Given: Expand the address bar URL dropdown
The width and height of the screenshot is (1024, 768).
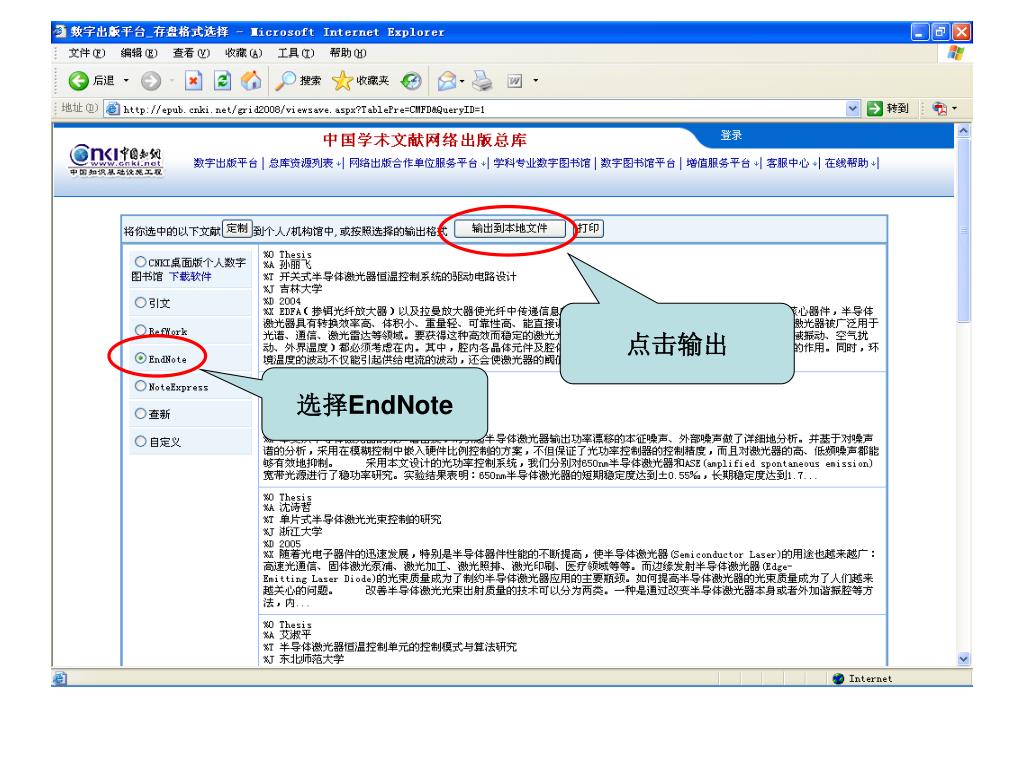Looking at the screenshot, I should point(852,108).
